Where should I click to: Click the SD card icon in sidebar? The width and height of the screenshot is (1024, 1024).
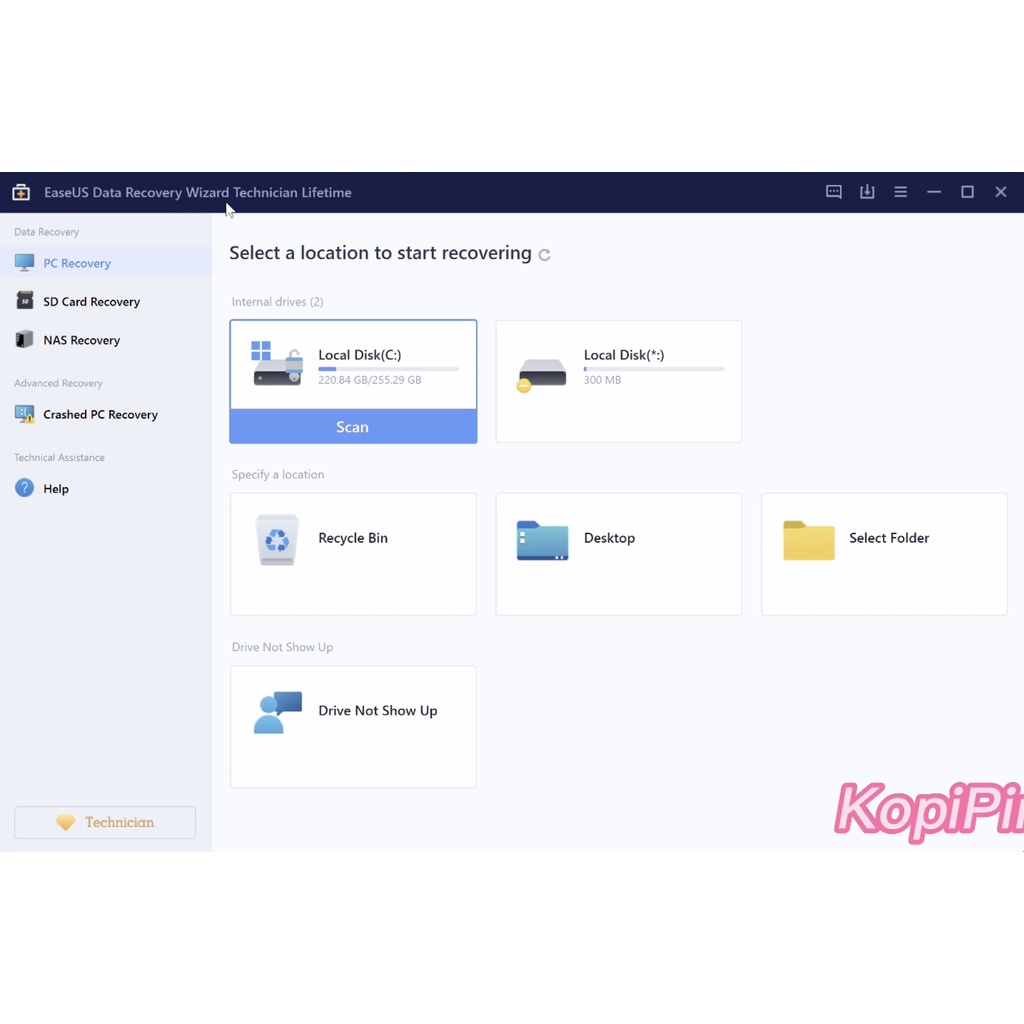[25, 300]
